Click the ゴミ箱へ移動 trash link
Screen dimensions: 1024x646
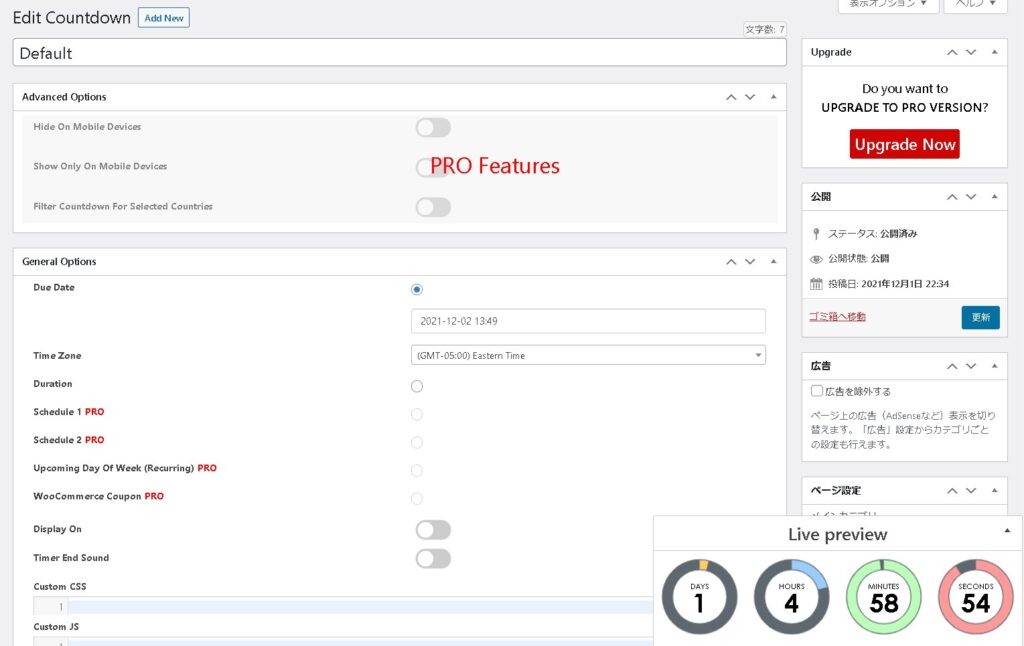(x=837, y=317)
